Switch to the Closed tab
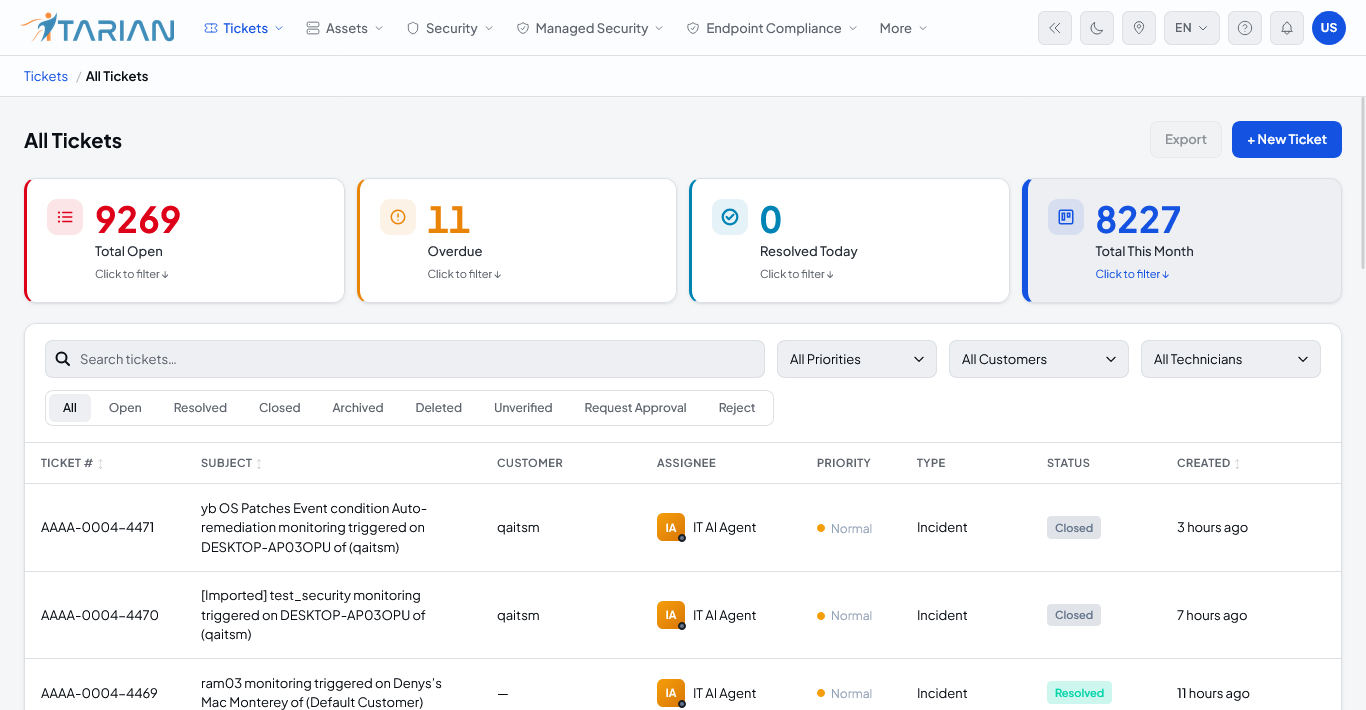Image resolution: width=1366 pixels, height=710 pixels. point(280,408)
